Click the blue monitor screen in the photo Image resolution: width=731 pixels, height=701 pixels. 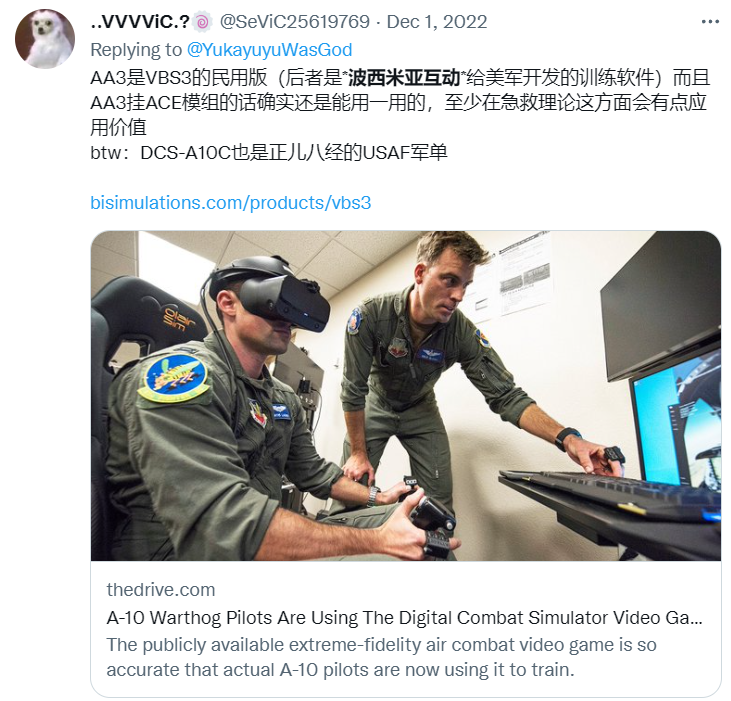tap(676, 419)
